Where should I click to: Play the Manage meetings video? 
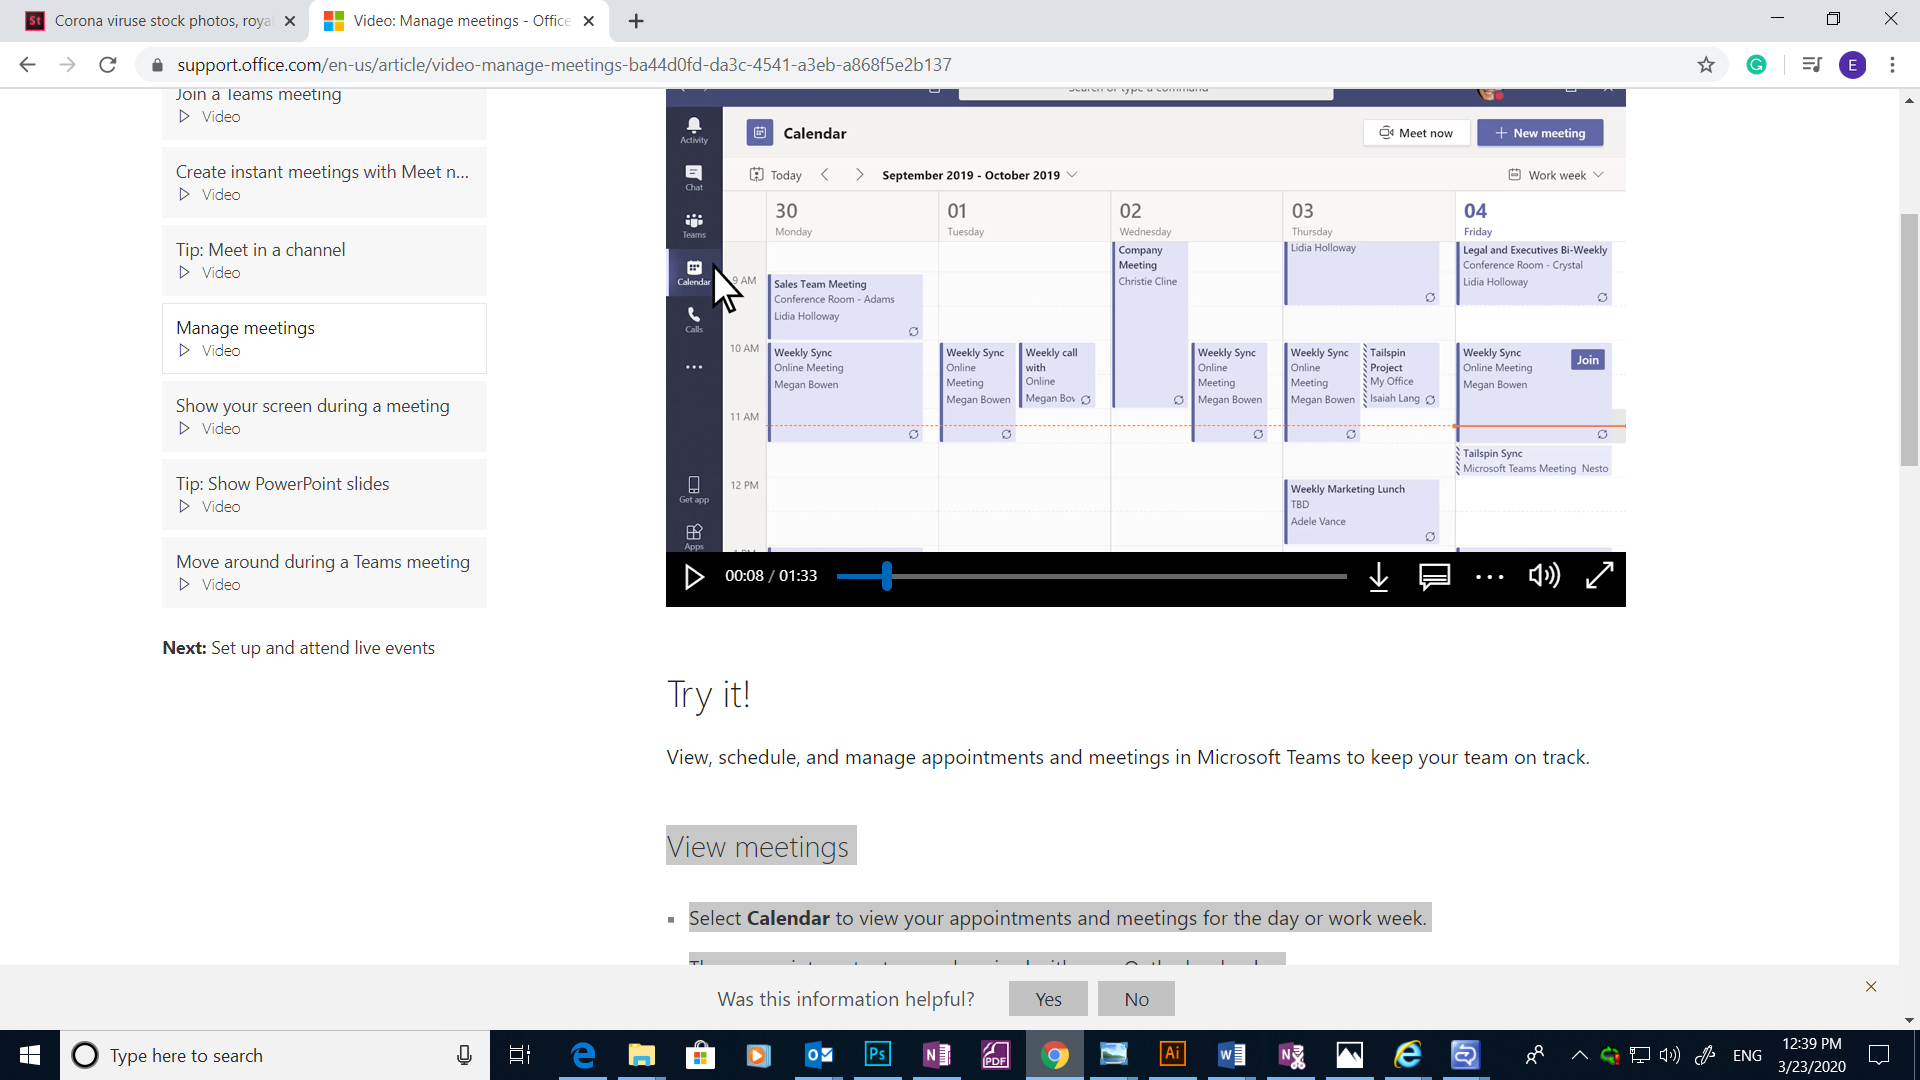[694, 577]
